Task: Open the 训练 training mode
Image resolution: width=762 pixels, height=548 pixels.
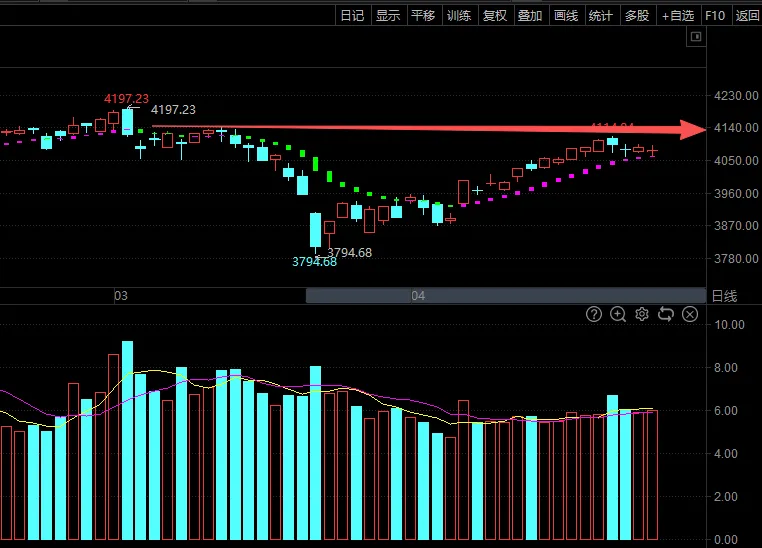Action: click(x=460, y=16)
